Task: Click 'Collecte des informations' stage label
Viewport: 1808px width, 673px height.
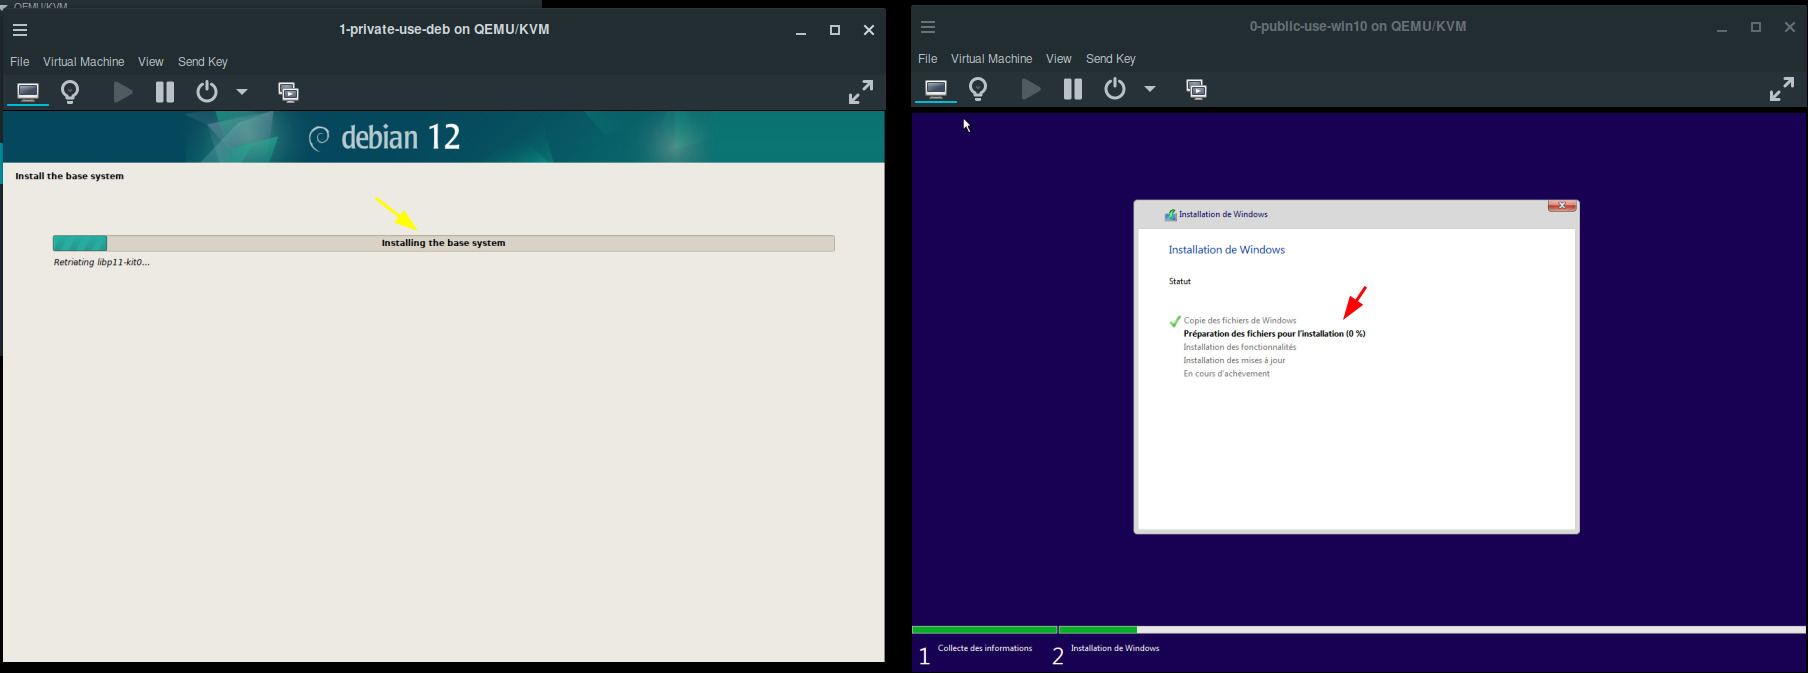Action: pos(985,648)
